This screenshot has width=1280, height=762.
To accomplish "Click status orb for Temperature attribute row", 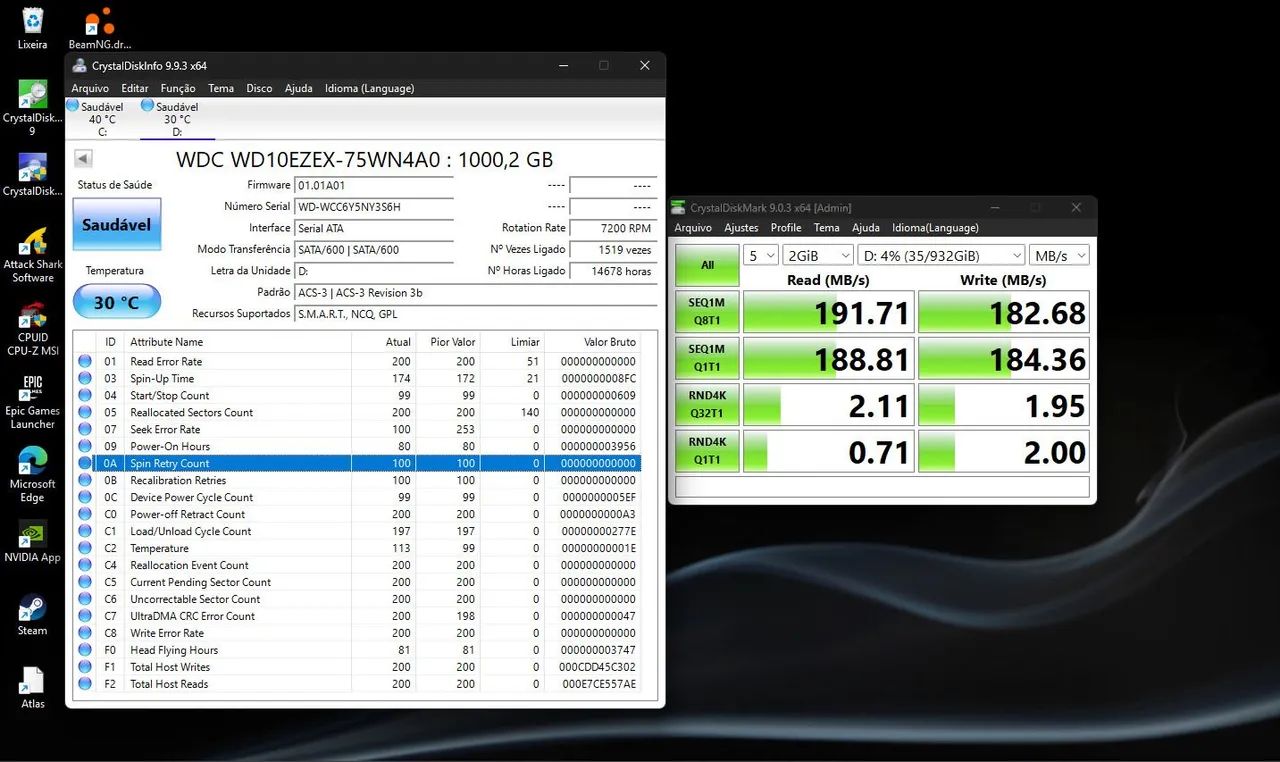I will tap(84, 548).
